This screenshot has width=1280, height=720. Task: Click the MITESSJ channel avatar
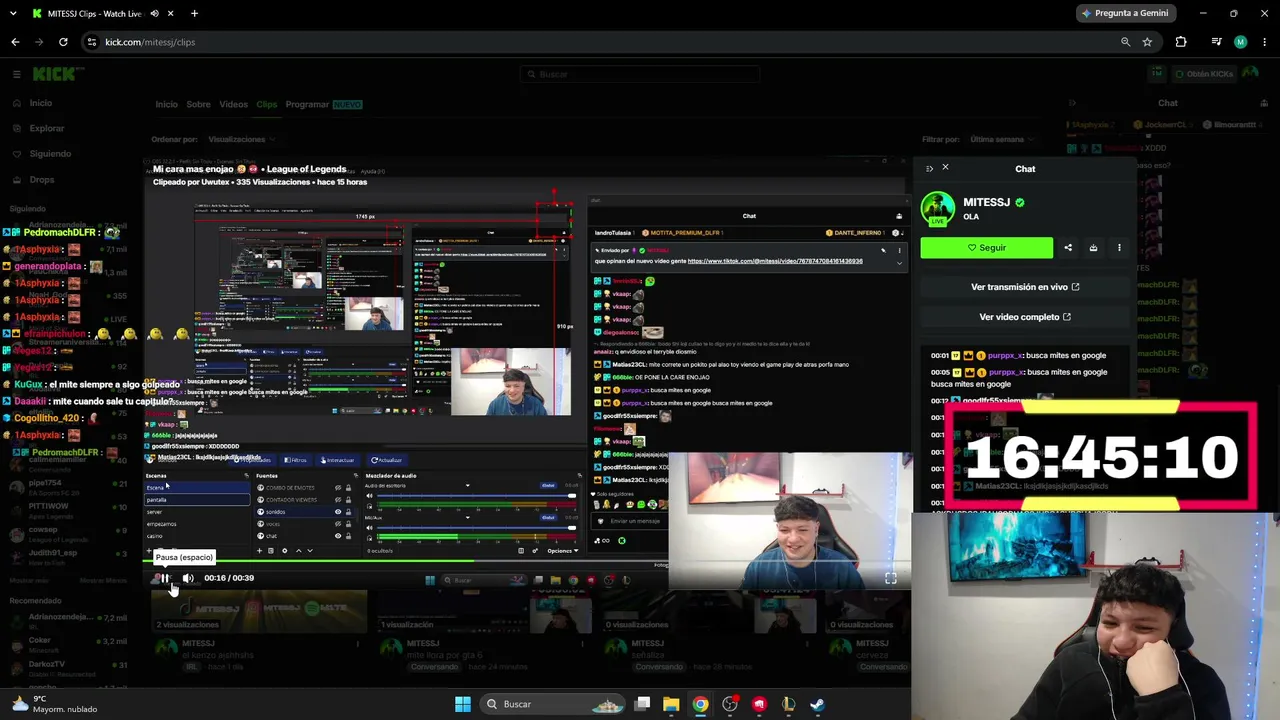[938, 208]
